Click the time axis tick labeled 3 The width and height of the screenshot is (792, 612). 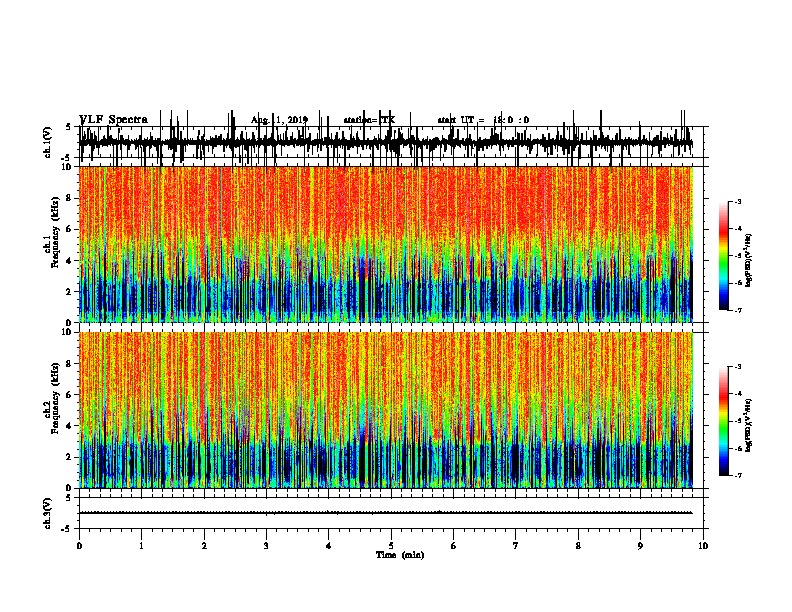266,545
